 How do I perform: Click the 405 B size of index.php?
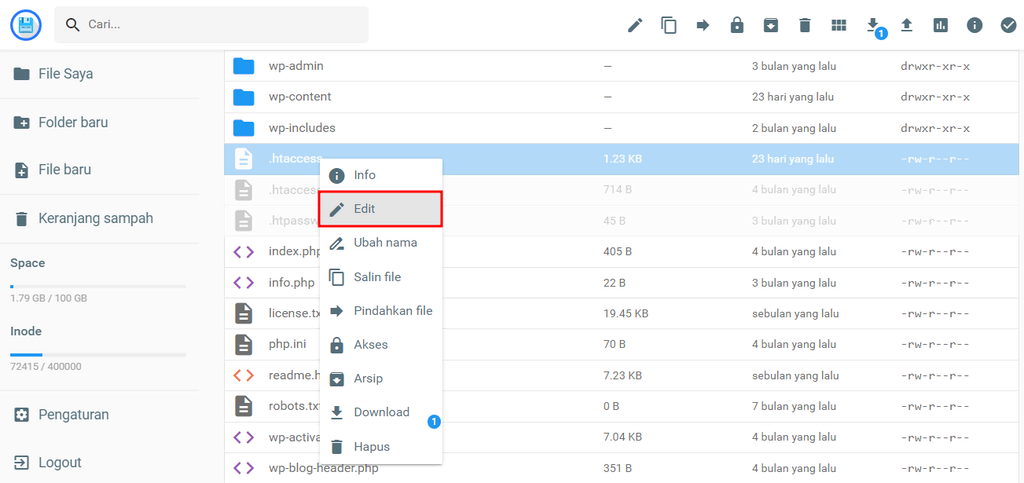click(x=617, y=251)
